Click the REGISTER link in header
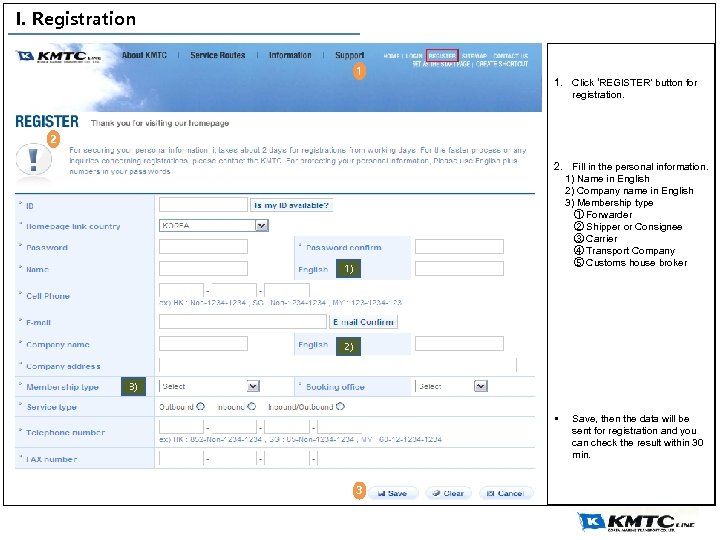Screen dimensions: 720x540 442,56
